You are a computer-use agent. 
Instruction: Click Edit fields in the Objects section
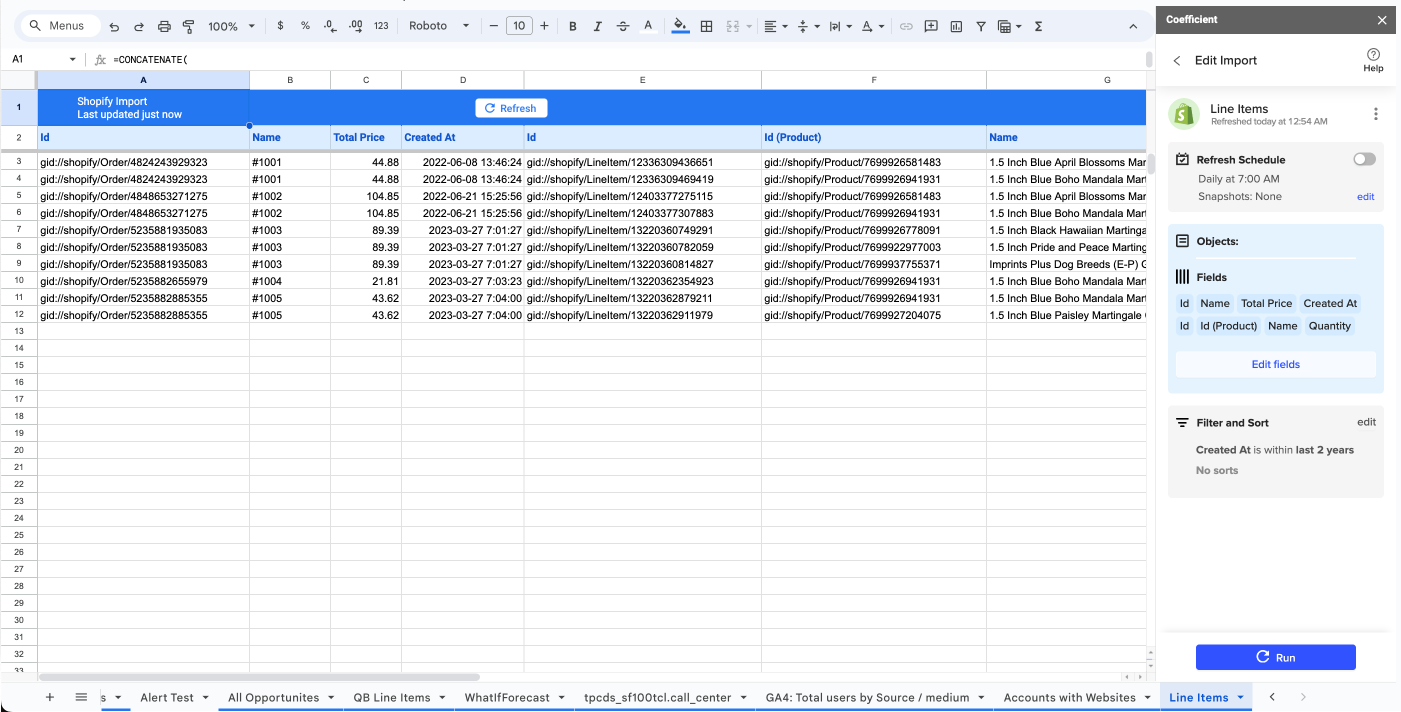(x=1275, y=363)
